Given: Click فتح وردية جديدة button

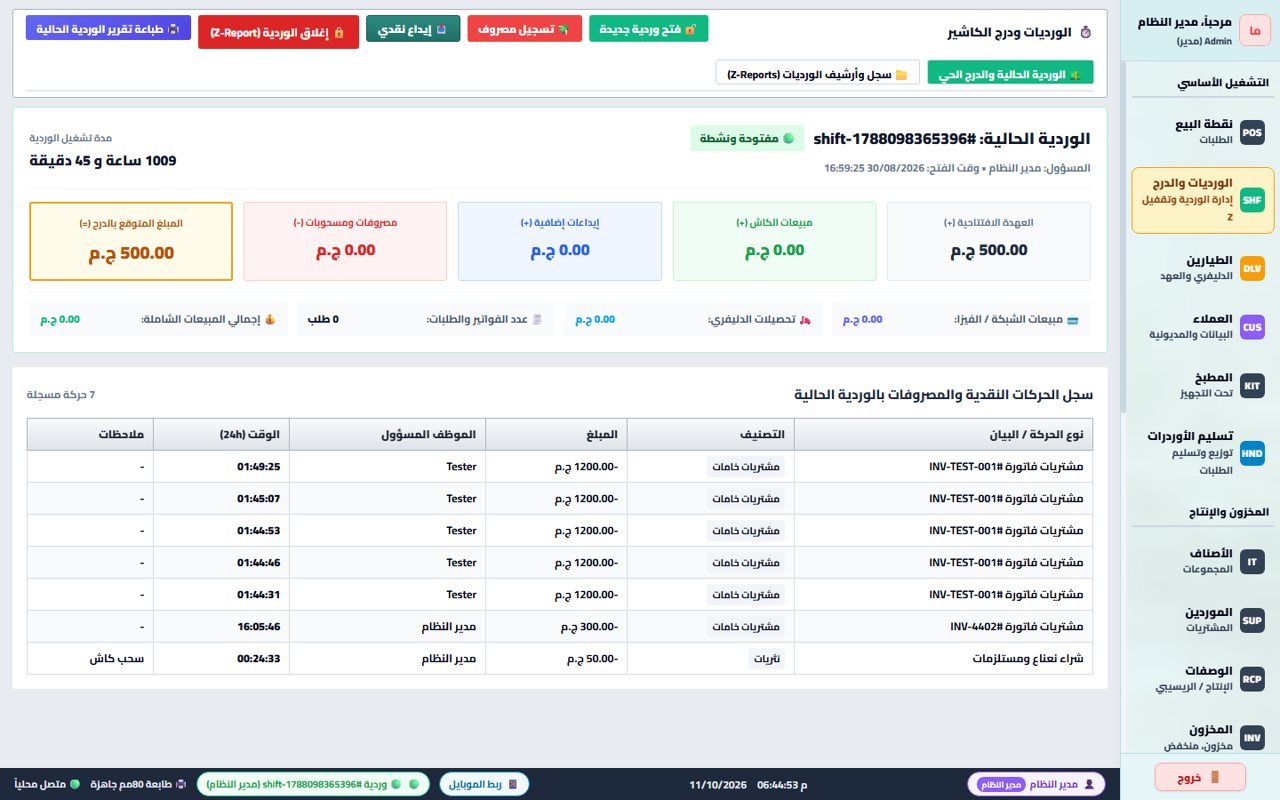Looking at the screenshot, I should [648, 29].
